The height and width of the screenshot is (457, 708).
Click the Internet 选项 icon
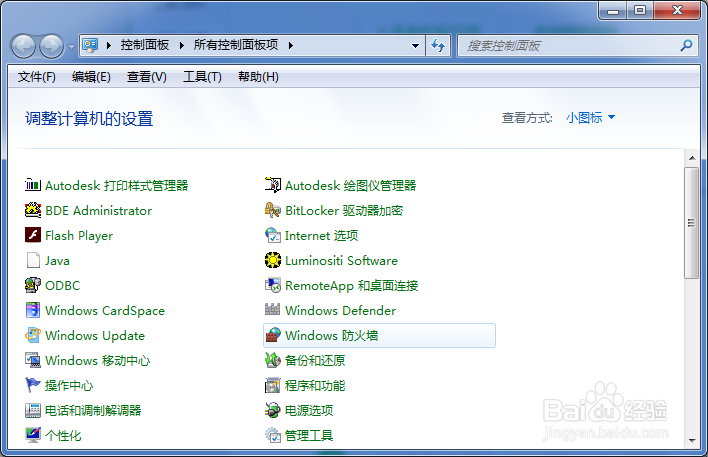(272, 235)
